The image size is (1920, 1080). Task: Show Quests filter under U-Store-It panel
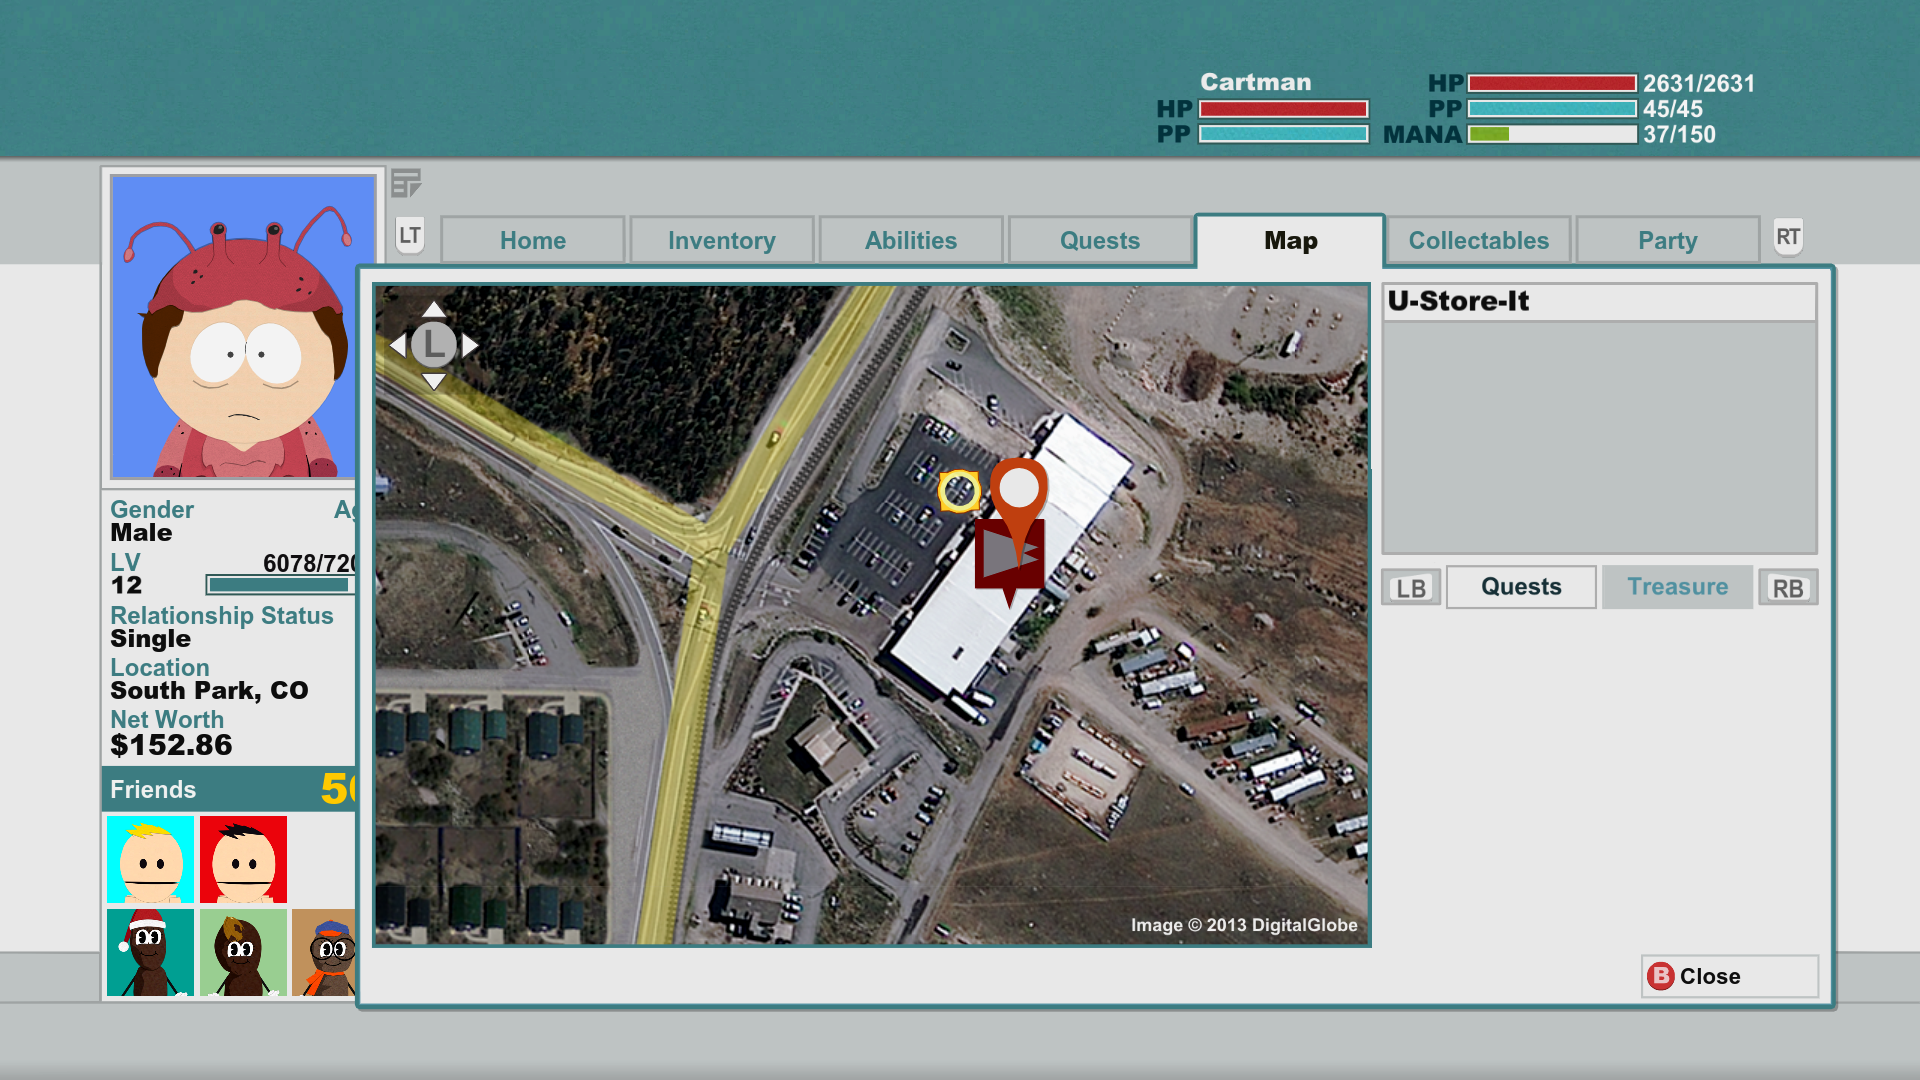tap(1521, 587)
